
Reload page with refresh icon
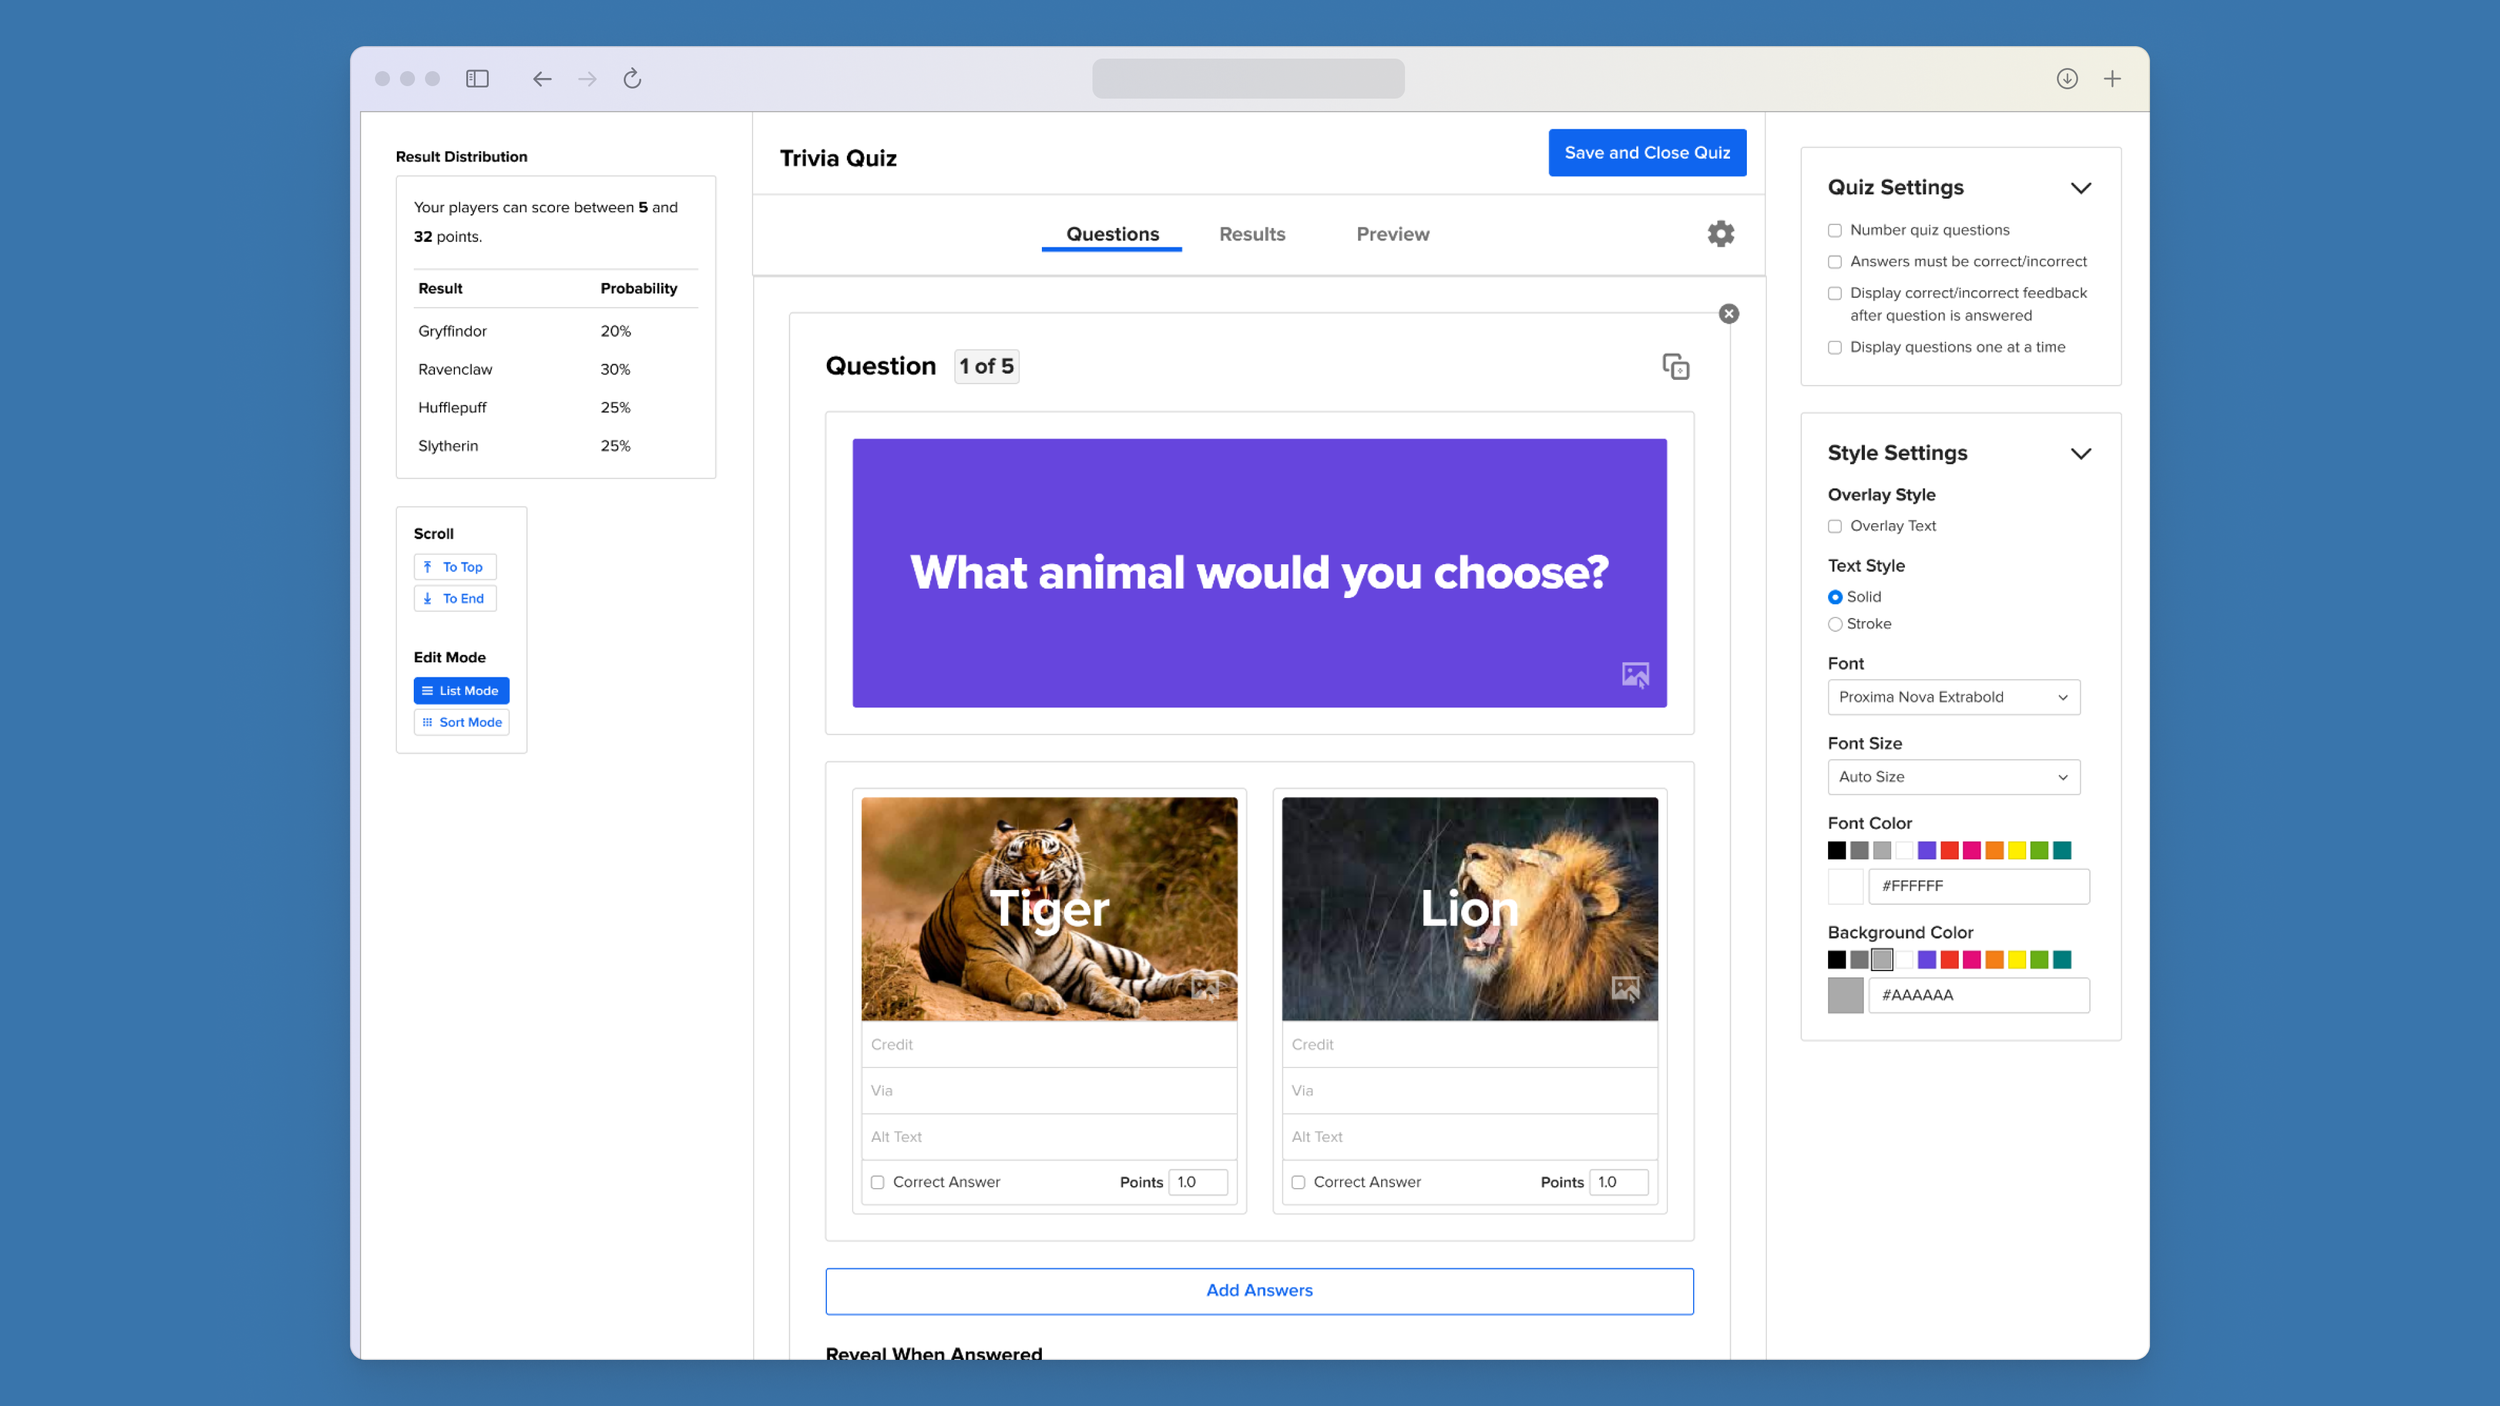(x=632, y=79)
